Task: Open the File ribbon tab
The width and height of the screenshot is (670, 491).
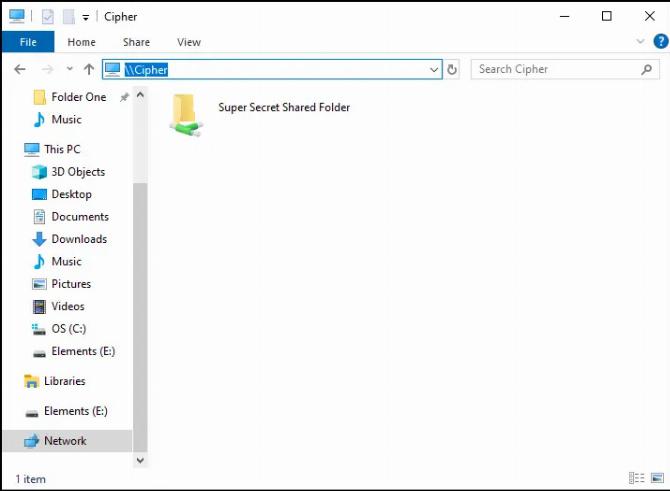Action: tap(28, 42)
